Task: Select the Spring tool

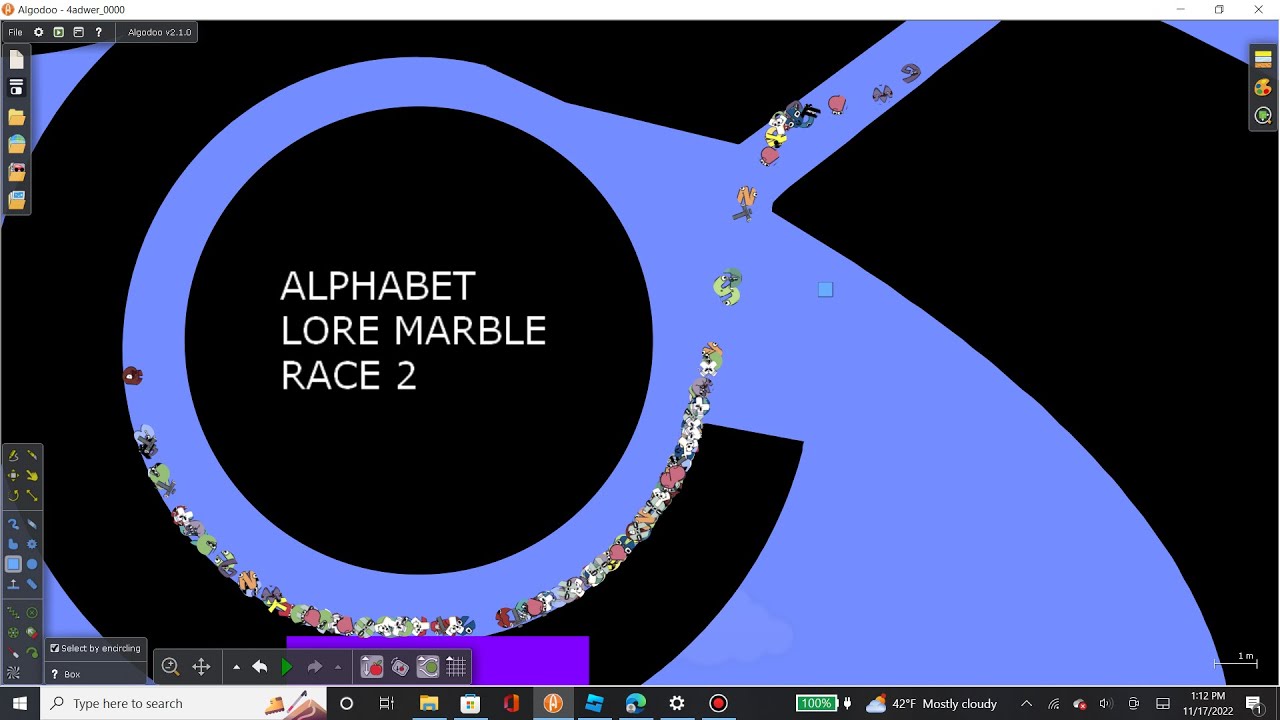Action: [x=13, y=612]
